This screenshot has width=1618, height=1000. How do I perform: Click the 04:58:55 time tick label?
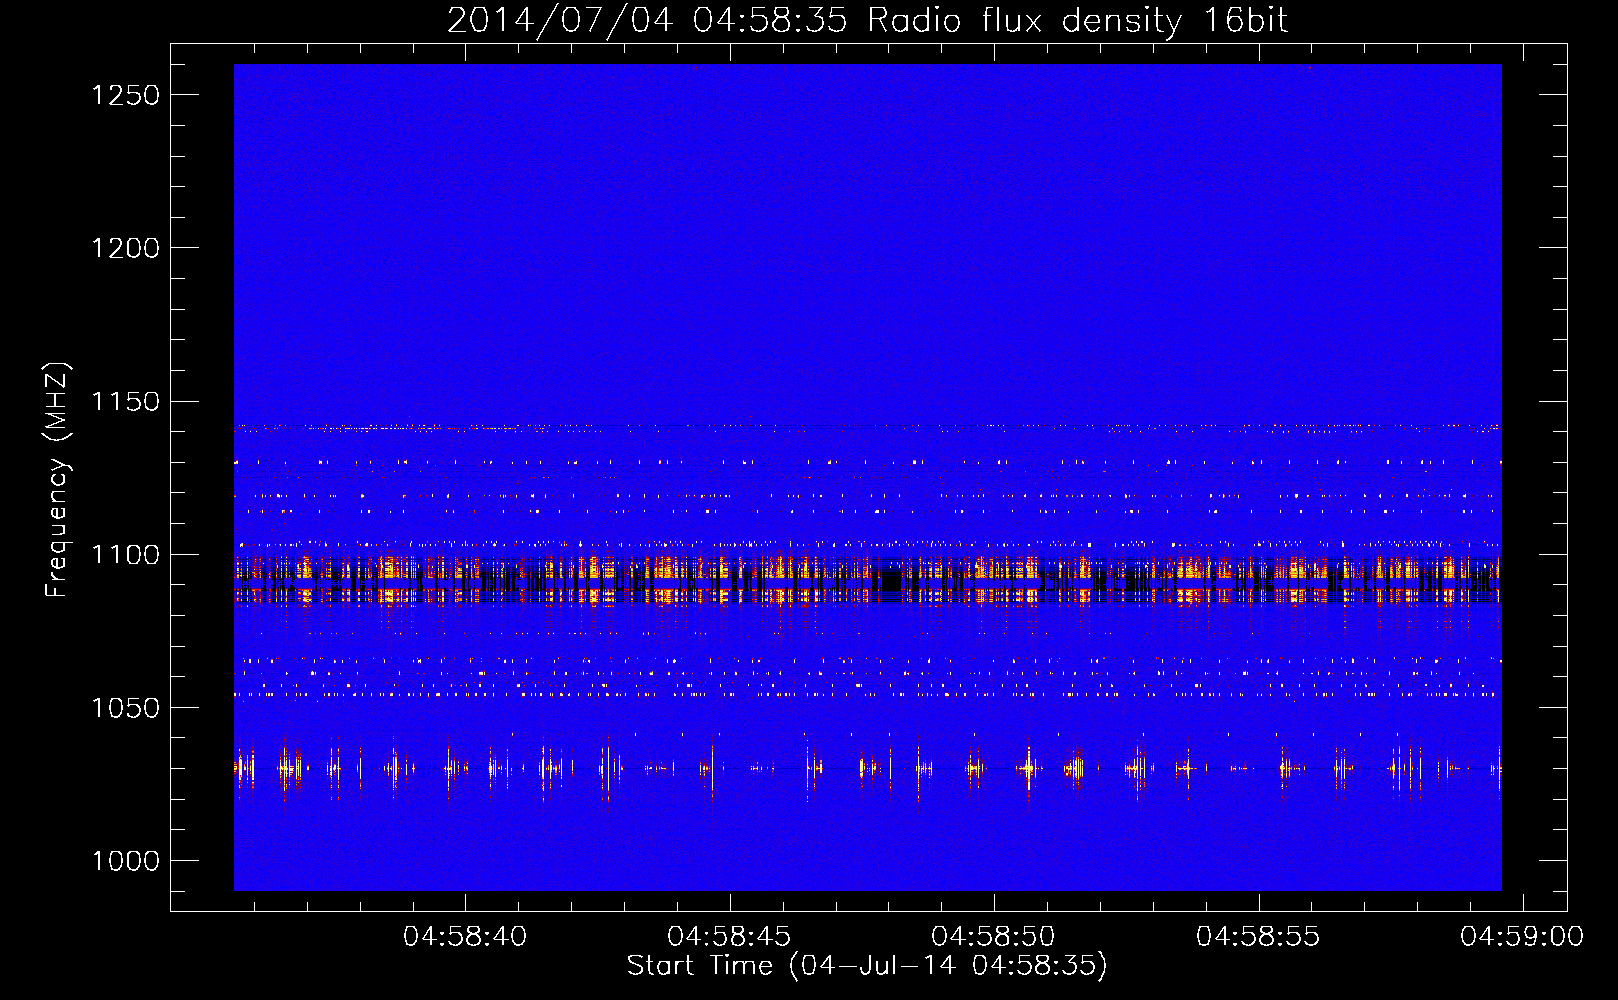click(x=1258, y=936)
